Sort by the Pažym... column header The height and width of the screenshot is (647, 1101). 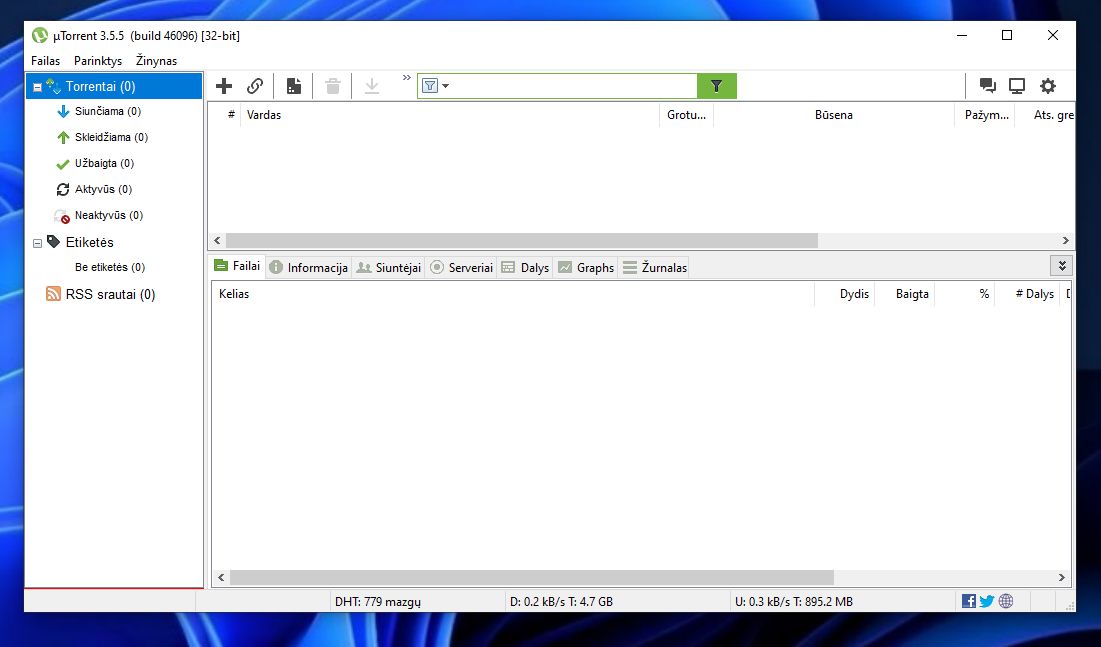tap(984, 115)
